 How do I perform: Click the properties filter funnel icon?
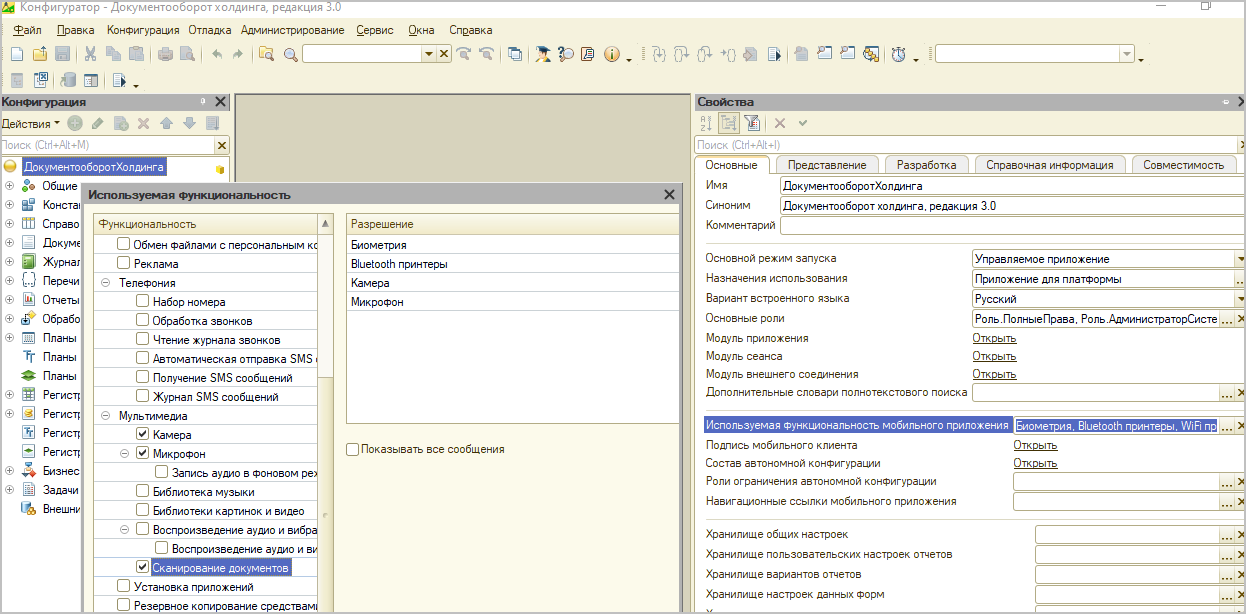(x=752, y=123)
